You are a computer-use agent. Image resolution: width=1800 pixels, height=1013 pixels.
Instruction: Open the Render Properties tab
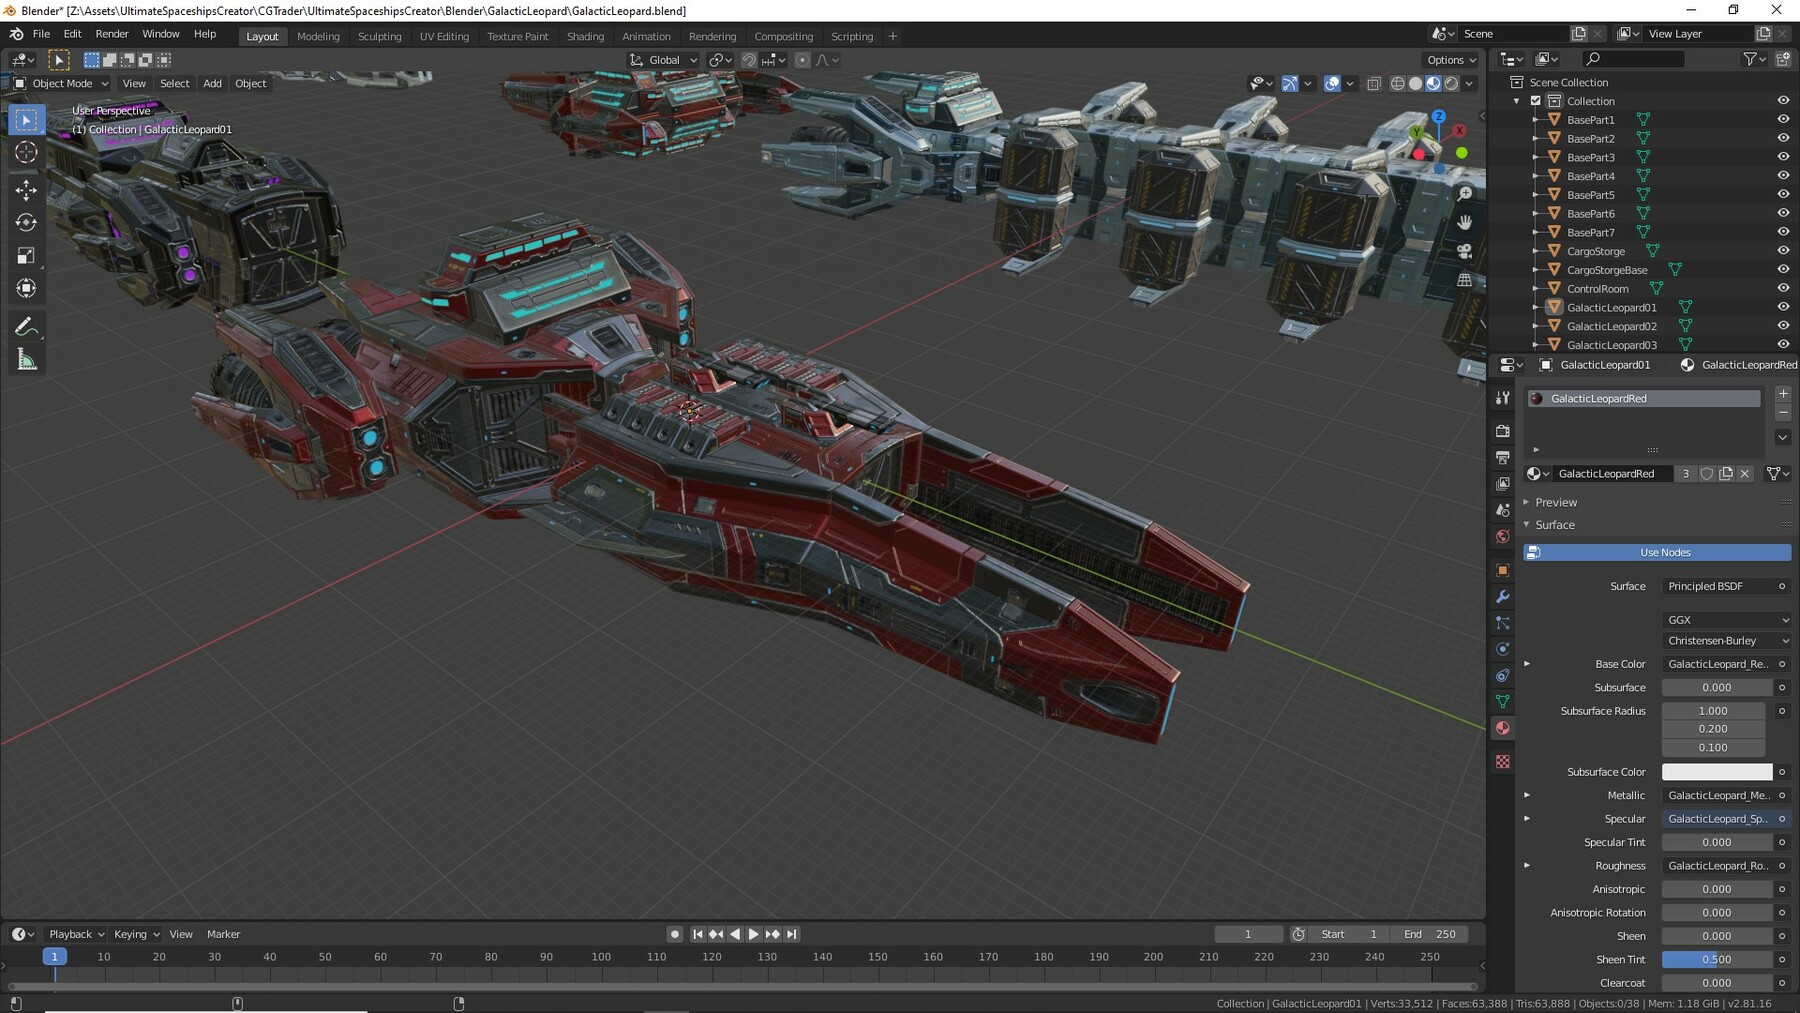click(1503, 431)
